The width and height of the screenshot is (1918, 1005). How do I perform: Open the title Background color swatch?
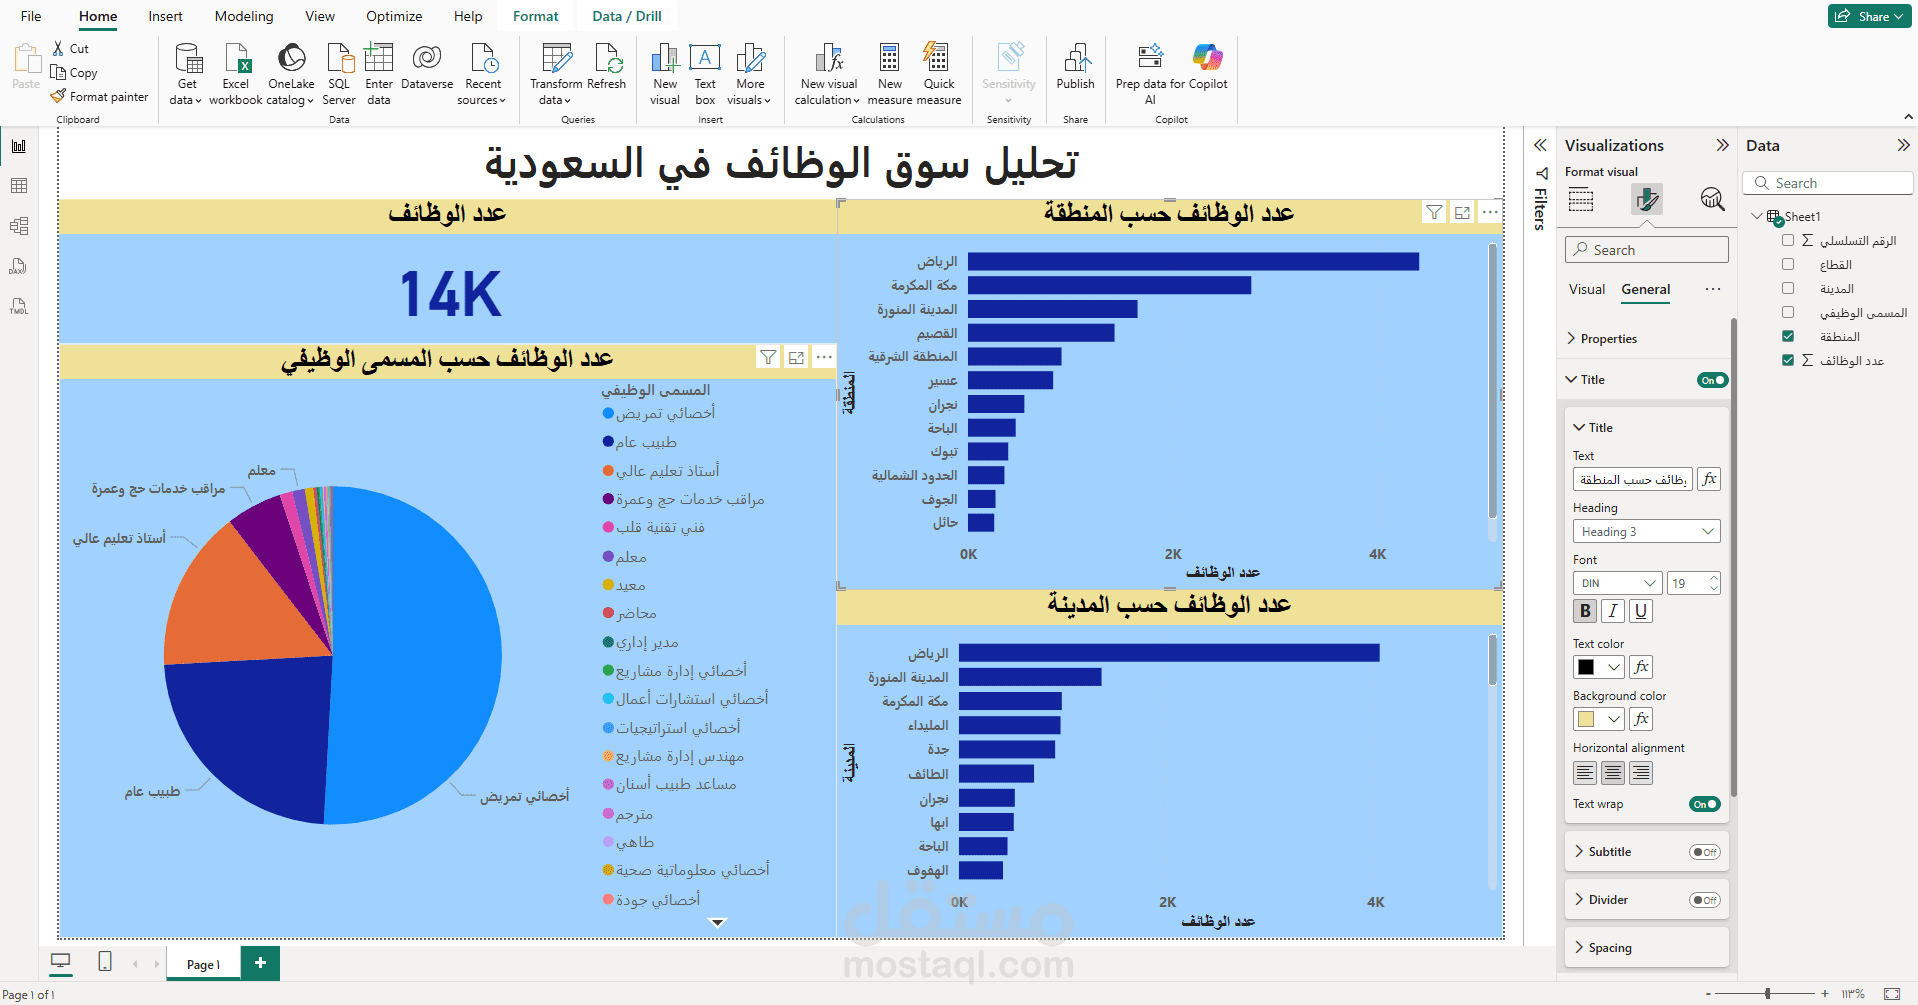pyautogui.click(x=1598, y=719)
